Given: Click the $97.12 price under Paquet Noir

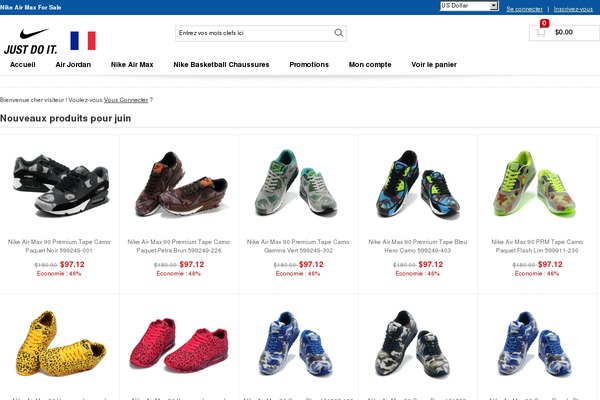Looking at the screenshot, I should 72,264.
